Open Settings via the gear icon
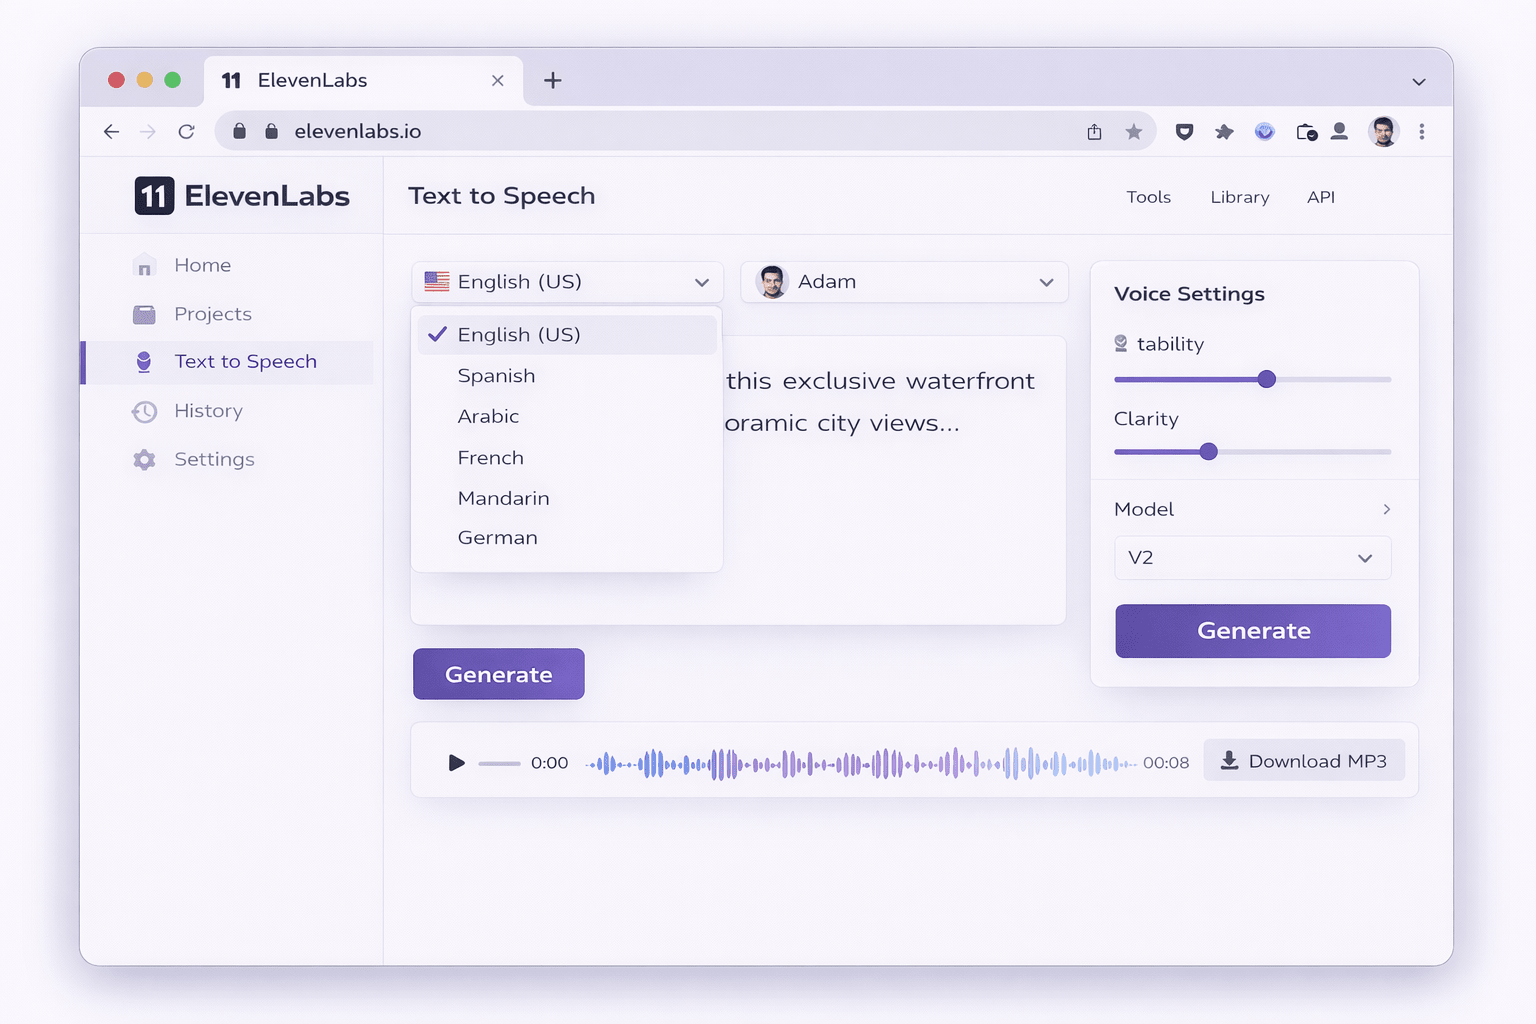This screenshot has height=1024, width=1536. tap(144, 459)
